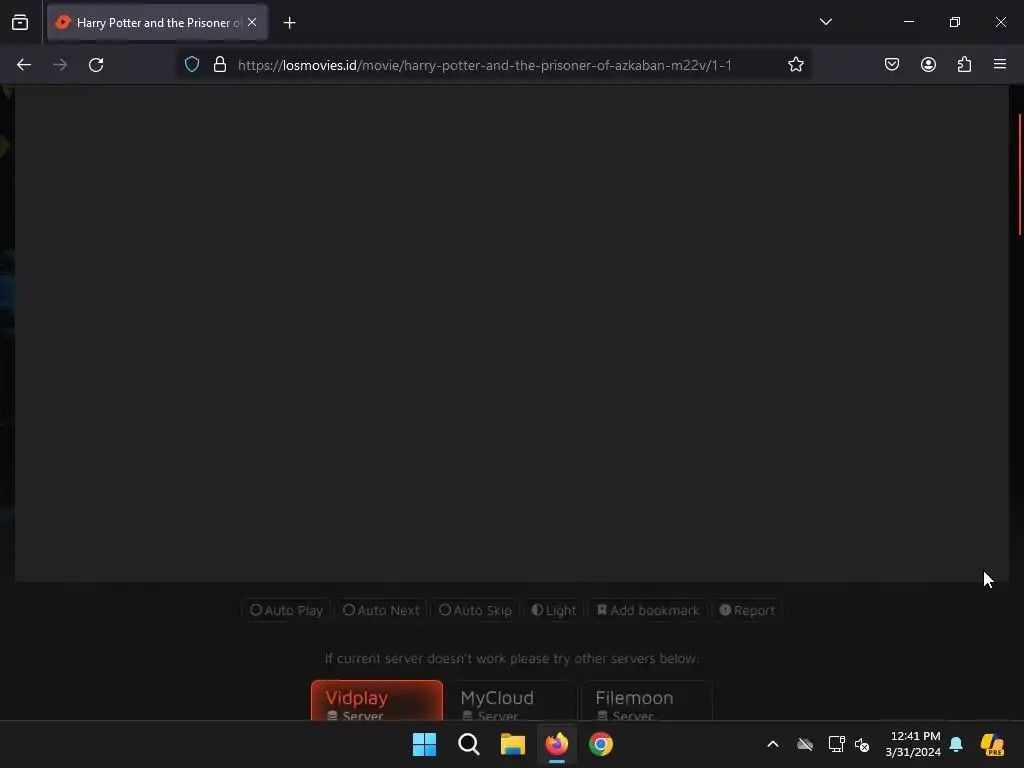This screenshot has width=1024, height=768.
Task: Toggle Auto Skip option
Action: (x=475, y=610)
